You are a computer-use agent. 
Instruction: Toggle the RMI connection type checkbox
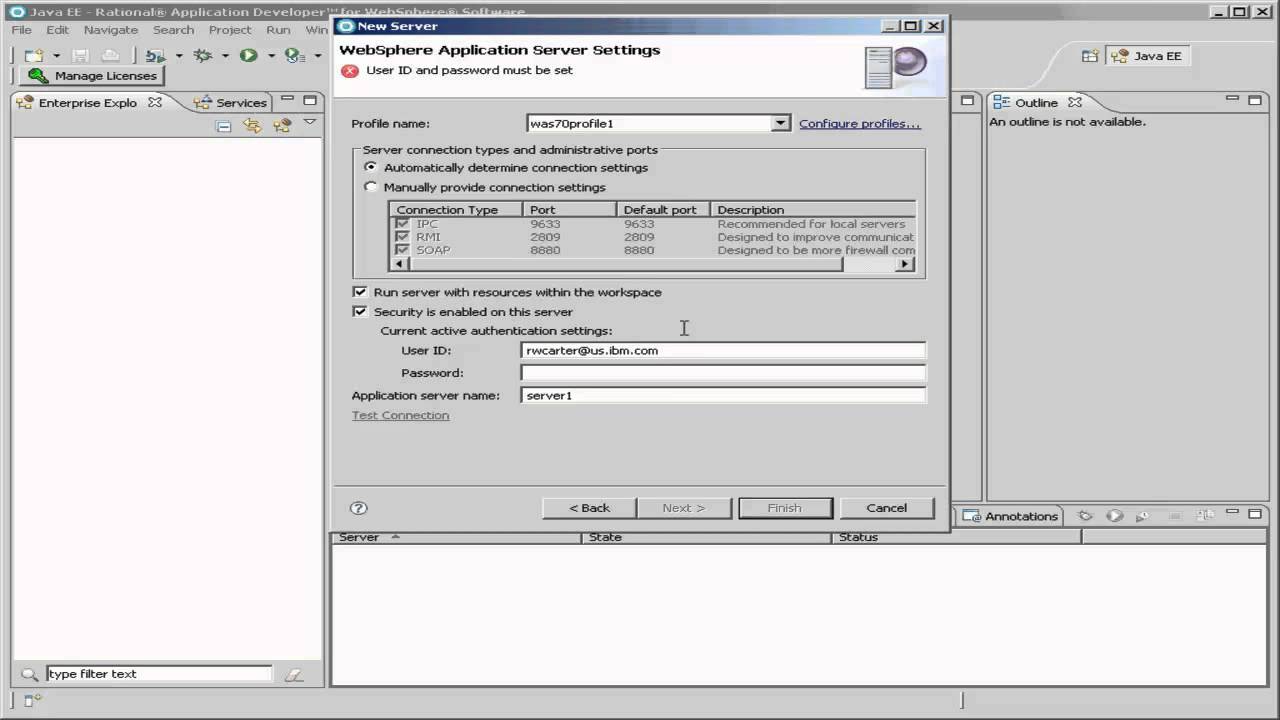coord(402,237)
